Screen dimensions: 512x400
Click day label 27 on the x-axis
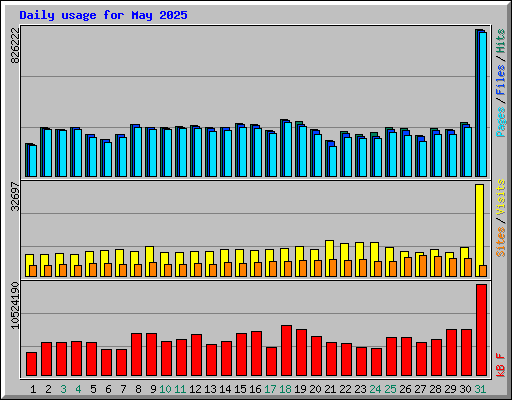click(x=420, y=389)
